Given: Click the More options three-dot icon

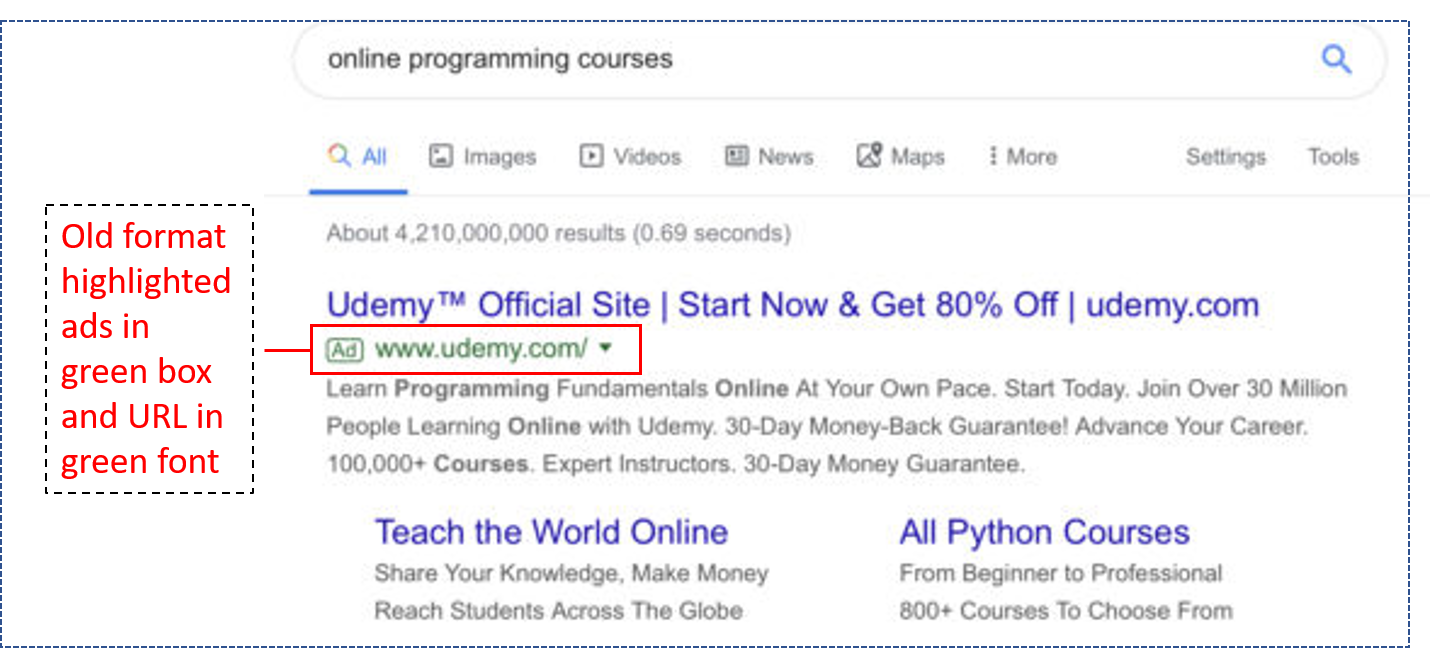Looking at the screenshot, I should coord(991,156).
